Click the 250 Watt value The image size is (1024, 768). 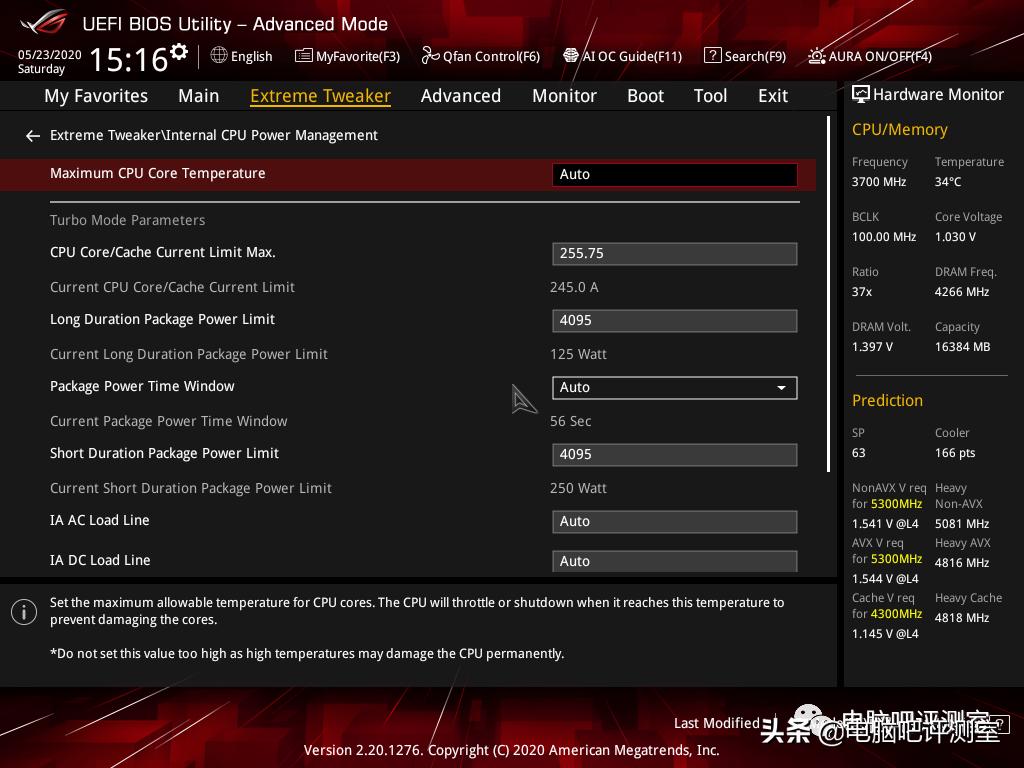[x=578, y=488]
